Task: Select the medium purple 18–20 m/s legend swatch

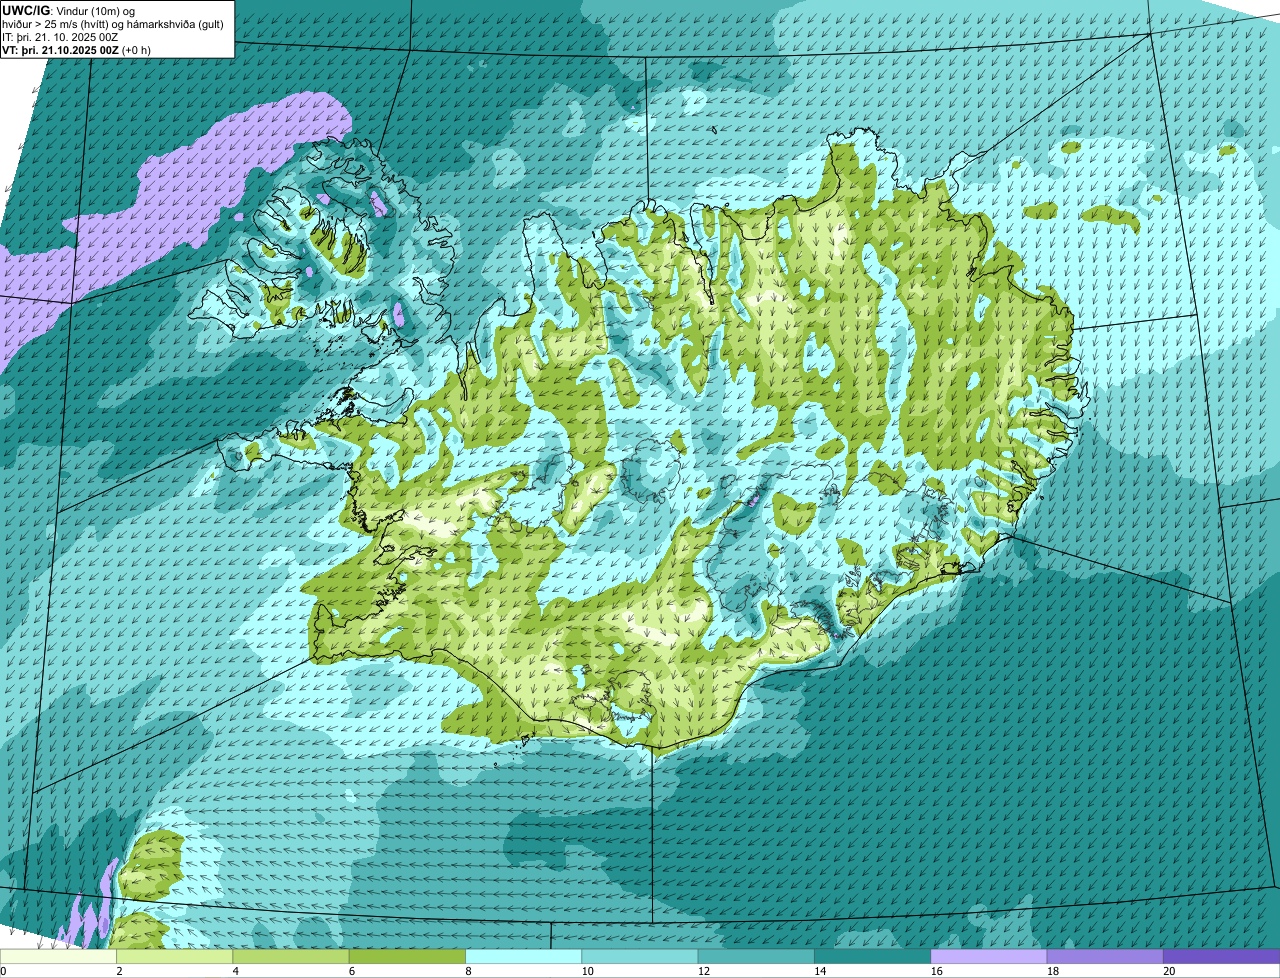Action: click(1105, 957)
